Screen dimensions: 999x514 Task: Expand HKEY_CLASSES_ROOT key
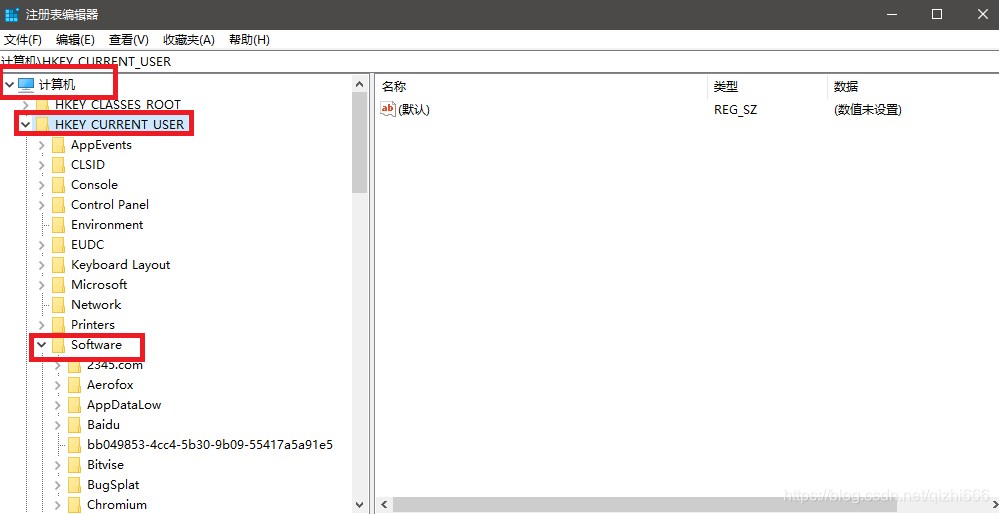pos(25,104)
